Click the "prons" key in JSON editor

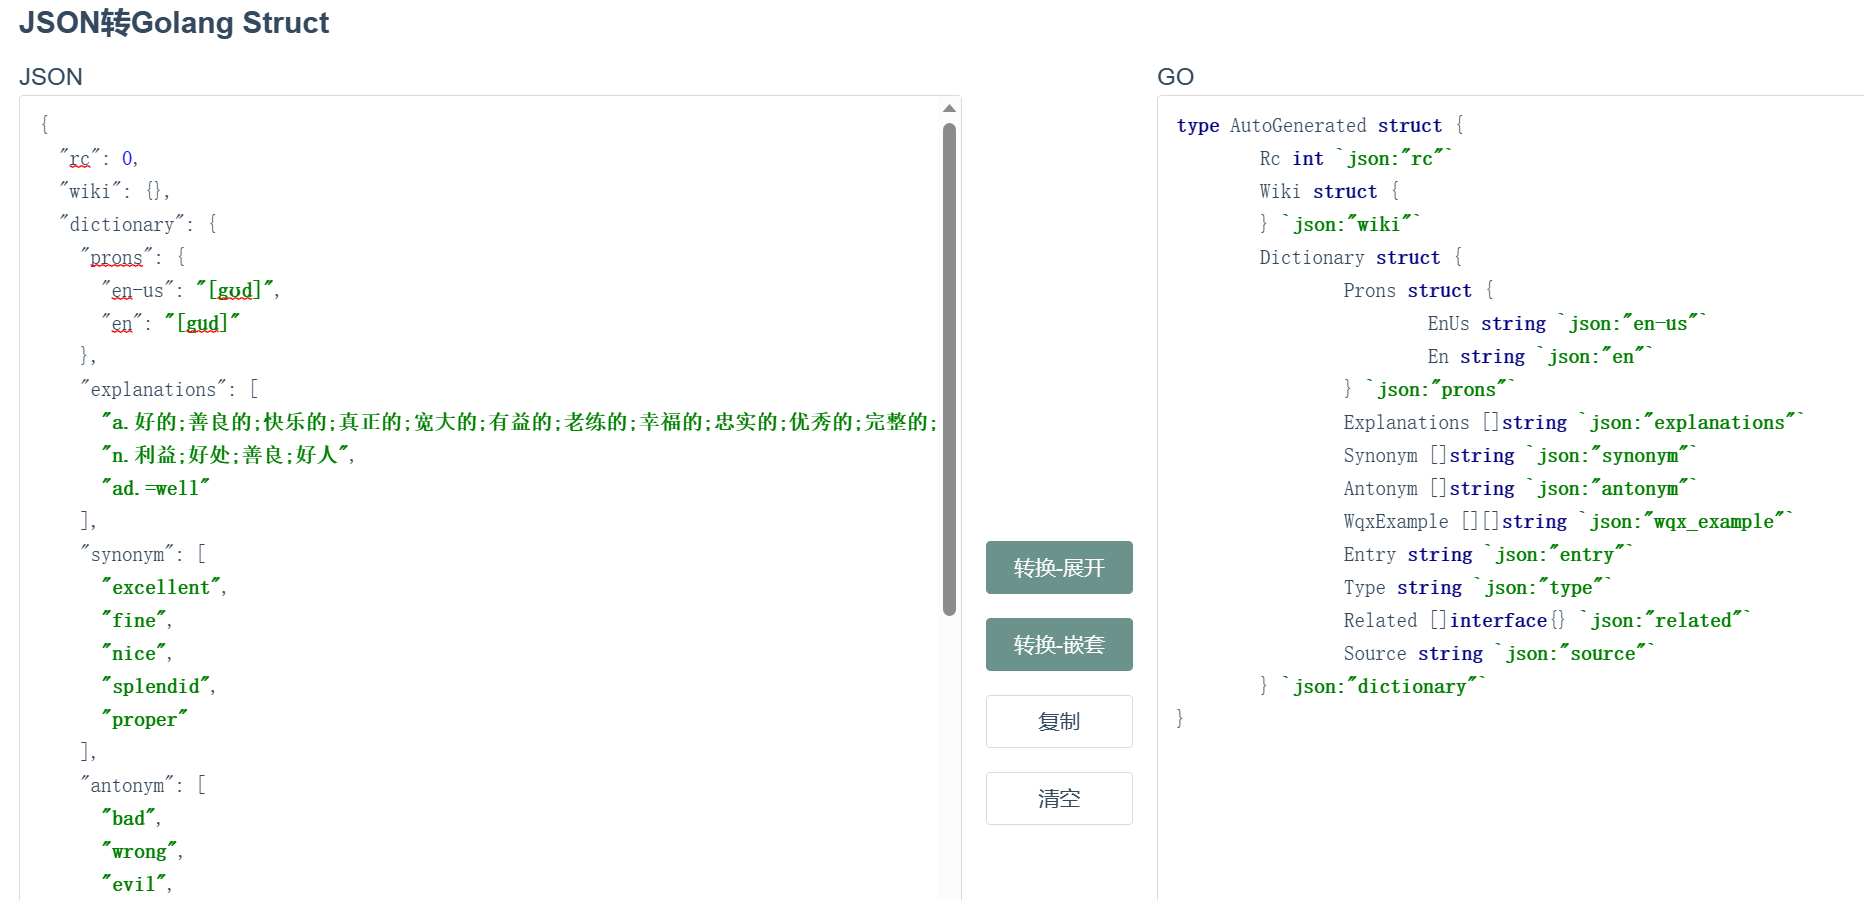[x=116, y=258]
